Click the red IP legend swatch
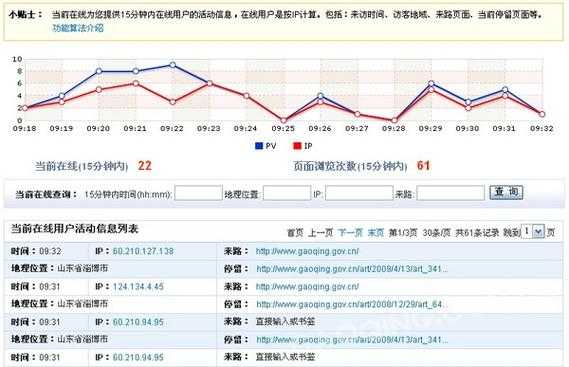The height and width of the screenshot is (367, 569). pyautogui.click(x=297, y=146)
